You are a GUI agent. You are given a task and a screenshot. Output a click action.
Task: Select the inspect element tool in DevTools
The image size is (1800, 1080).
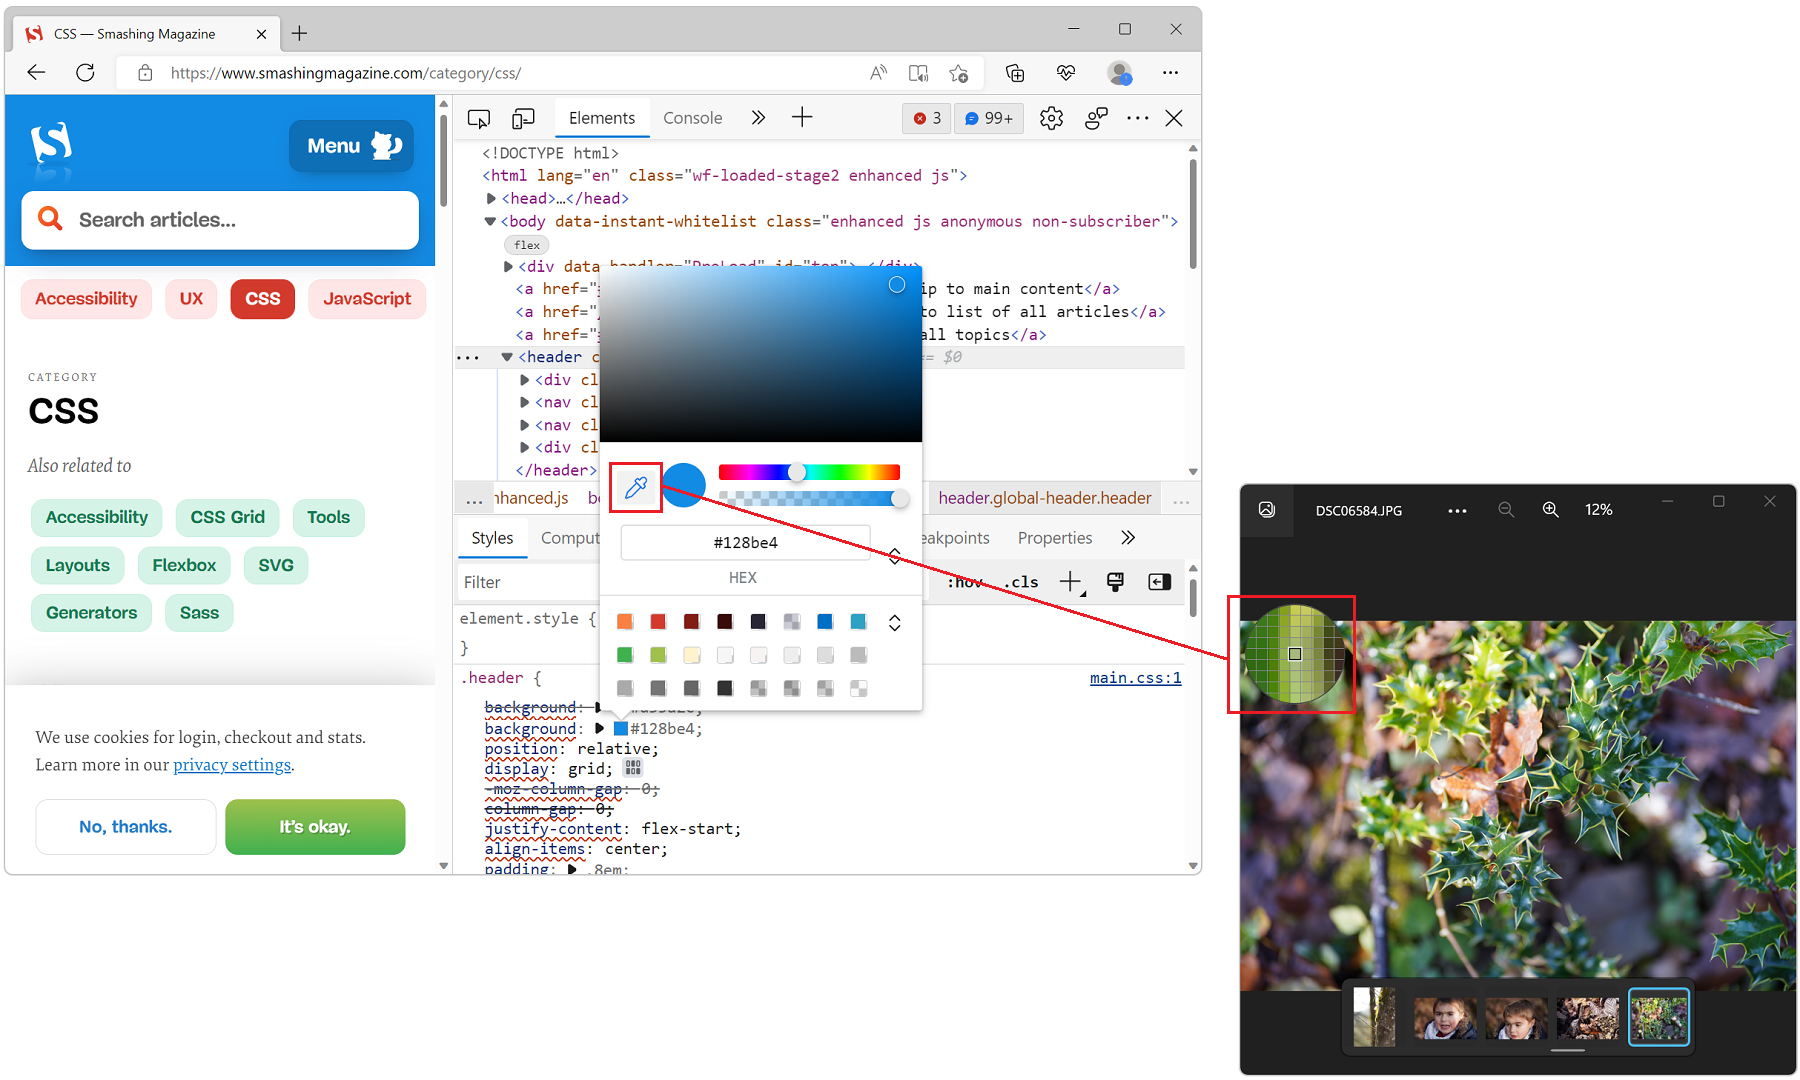click(479, 117)
